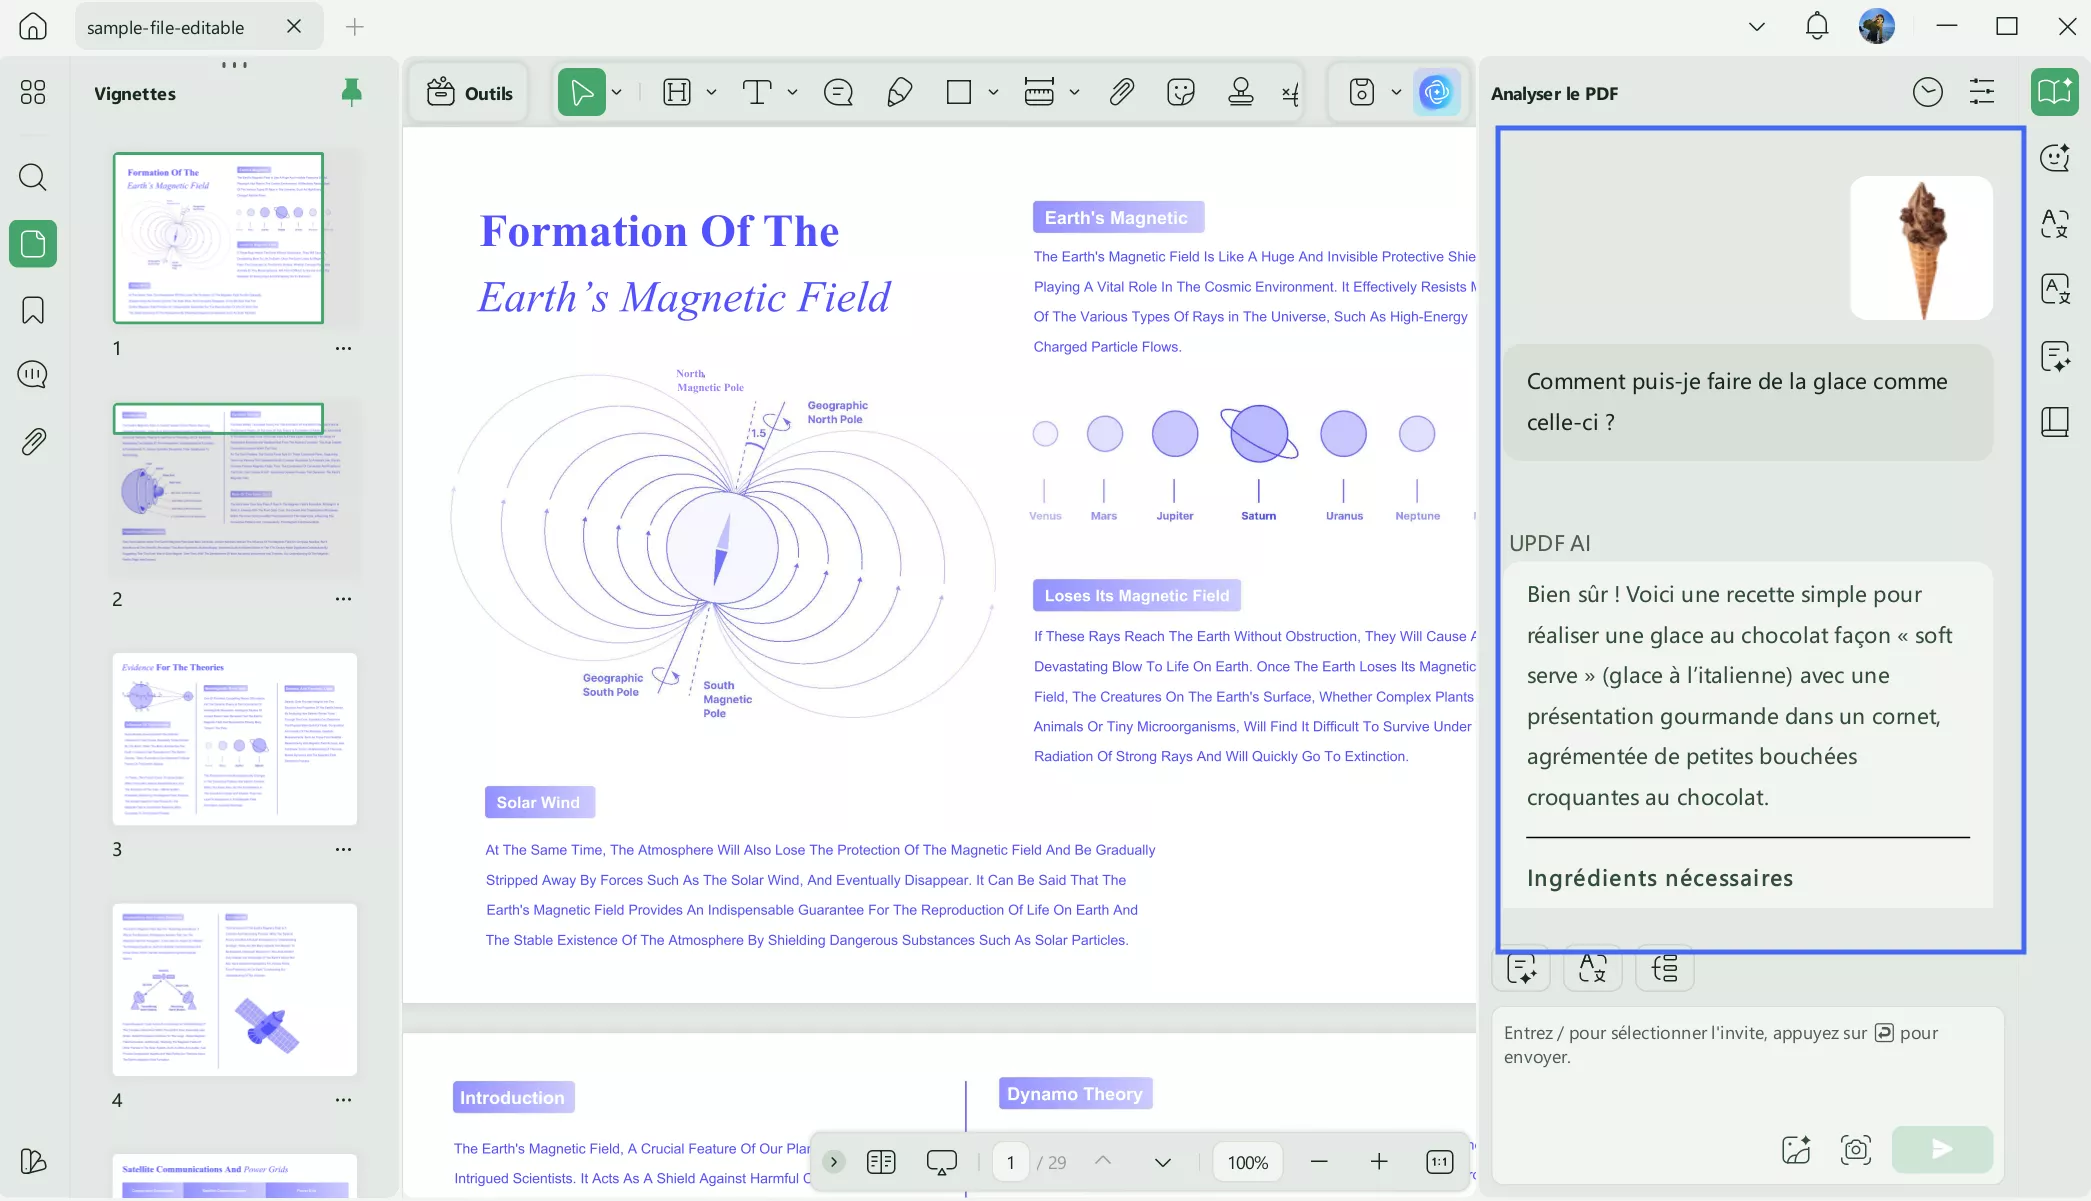Viewport: 2091px width, 1201px height.
Task: Open AI panel settings sliders icon
Action: 1981,93
